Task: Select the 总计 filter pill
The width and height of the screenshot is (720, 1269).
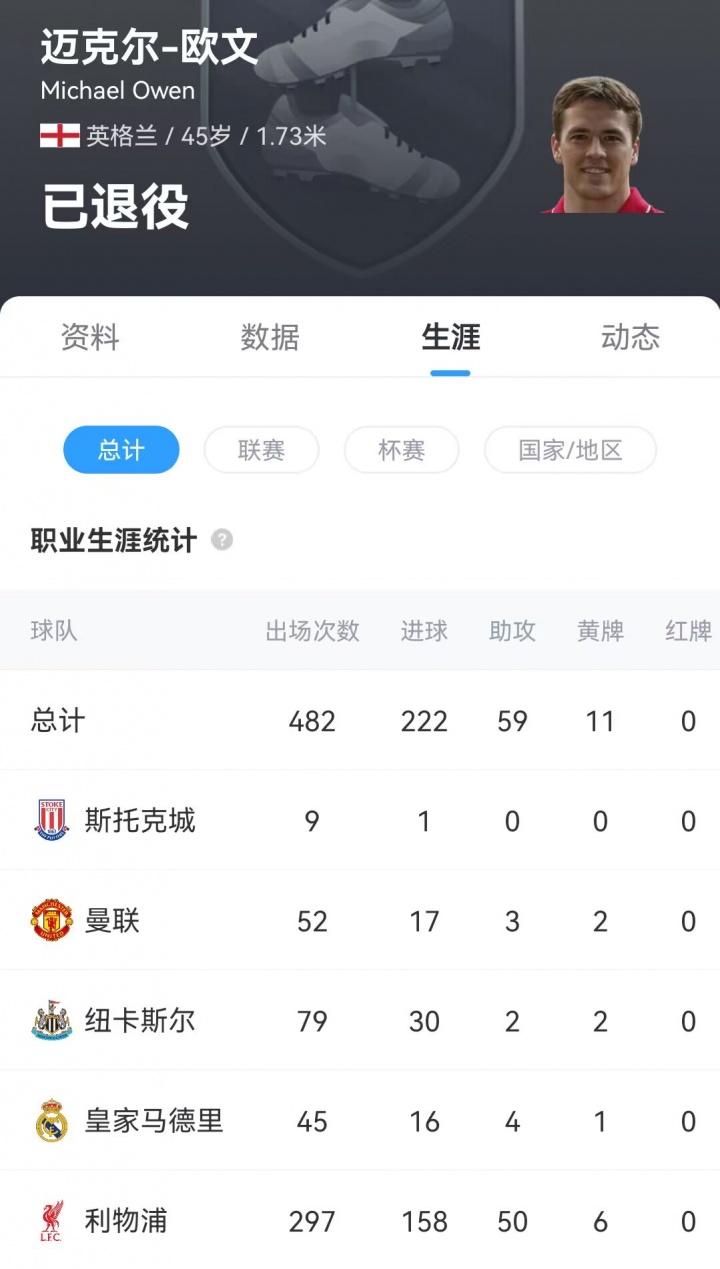Action: click(x=121, y=450)
